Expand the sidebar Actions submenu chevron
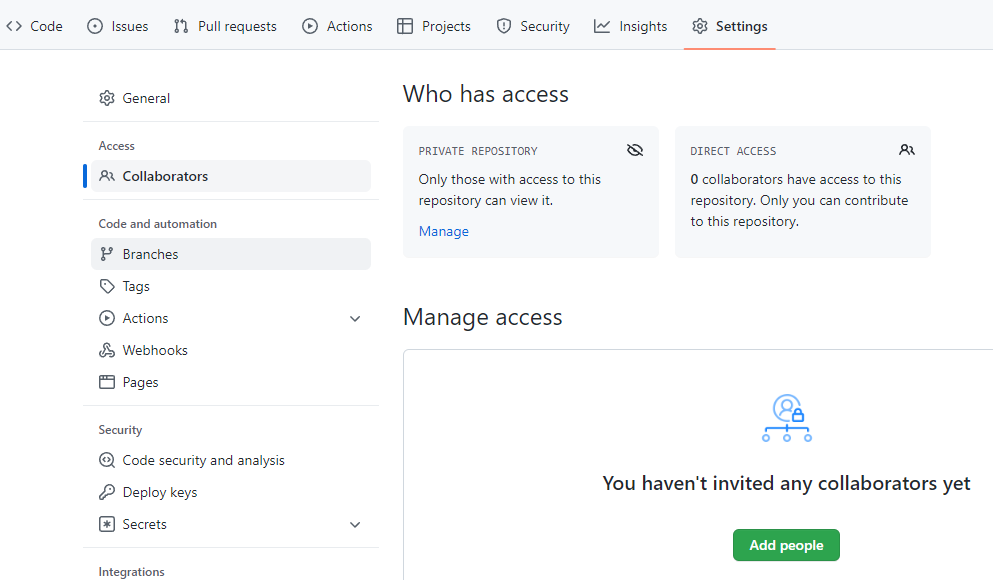 point(355,318)
